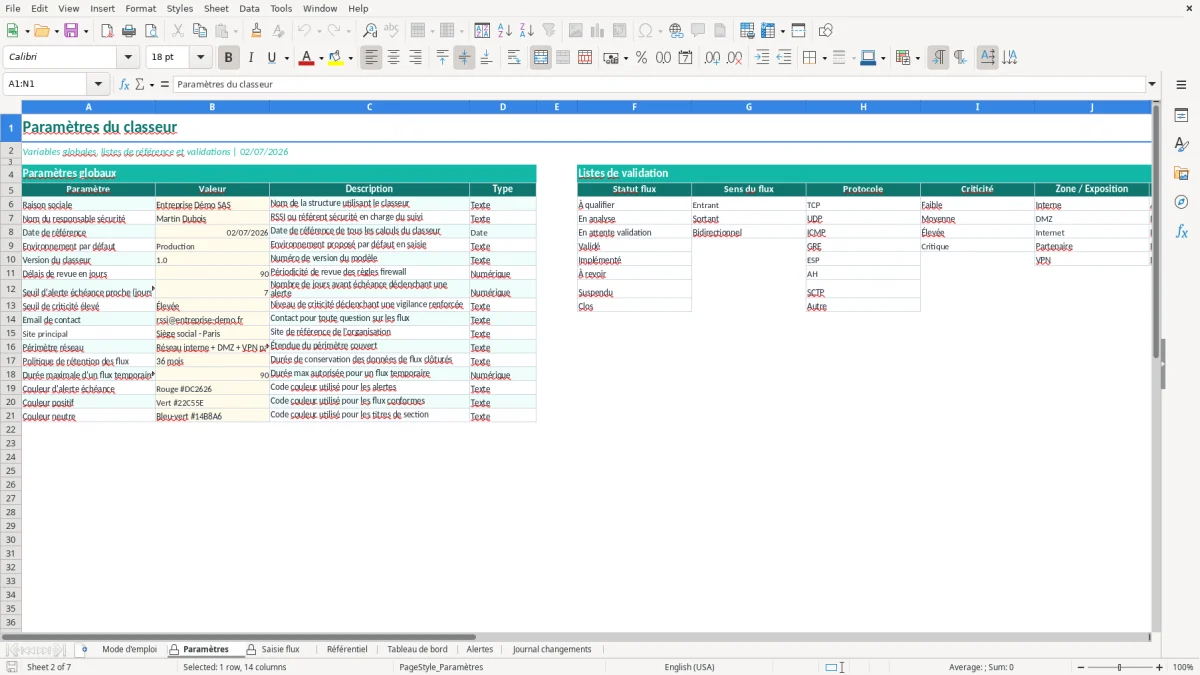1200x675 pixels.
Task: Open Function Wizard fx icon
Action: (125, 85)
